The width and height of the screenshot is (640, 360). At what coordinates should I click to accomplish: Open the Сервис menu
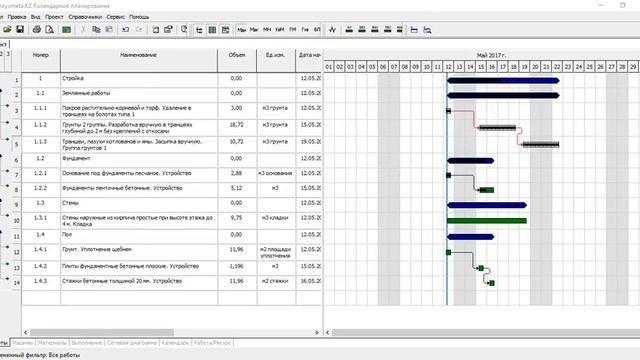(116, 17)
